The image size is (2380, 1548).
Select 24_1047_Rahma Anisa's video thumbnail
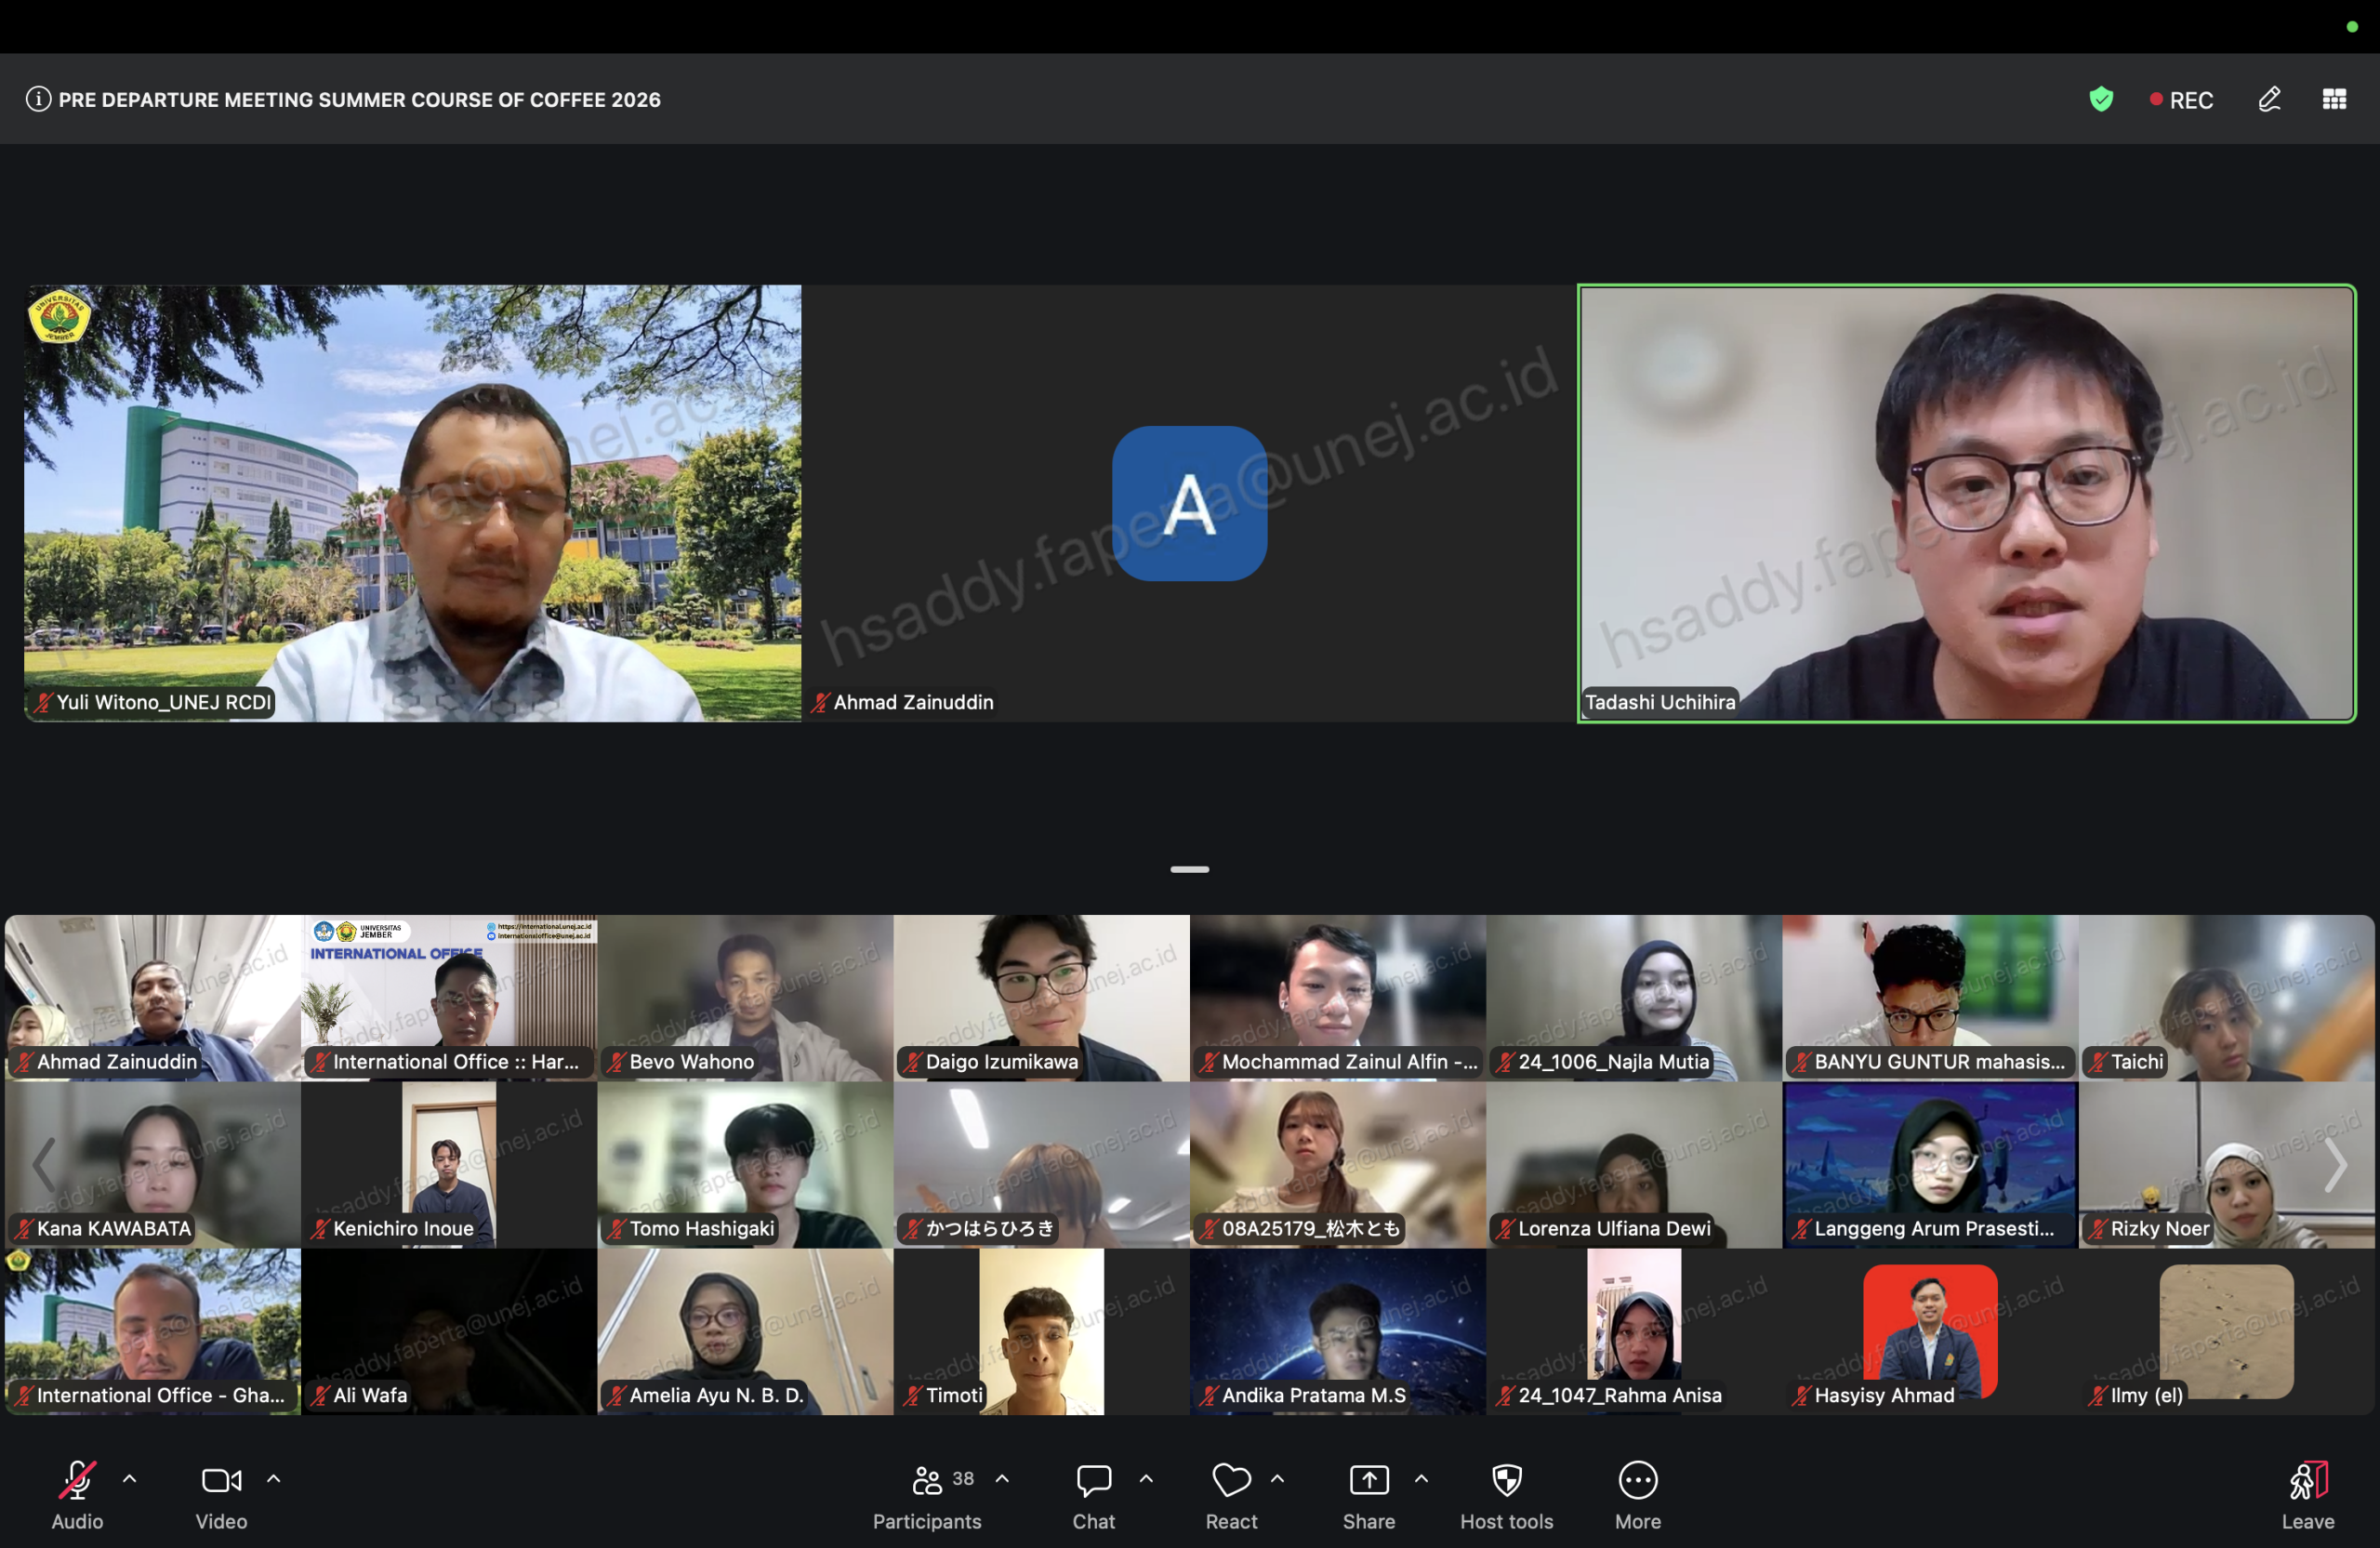tap(1634, 1331)
